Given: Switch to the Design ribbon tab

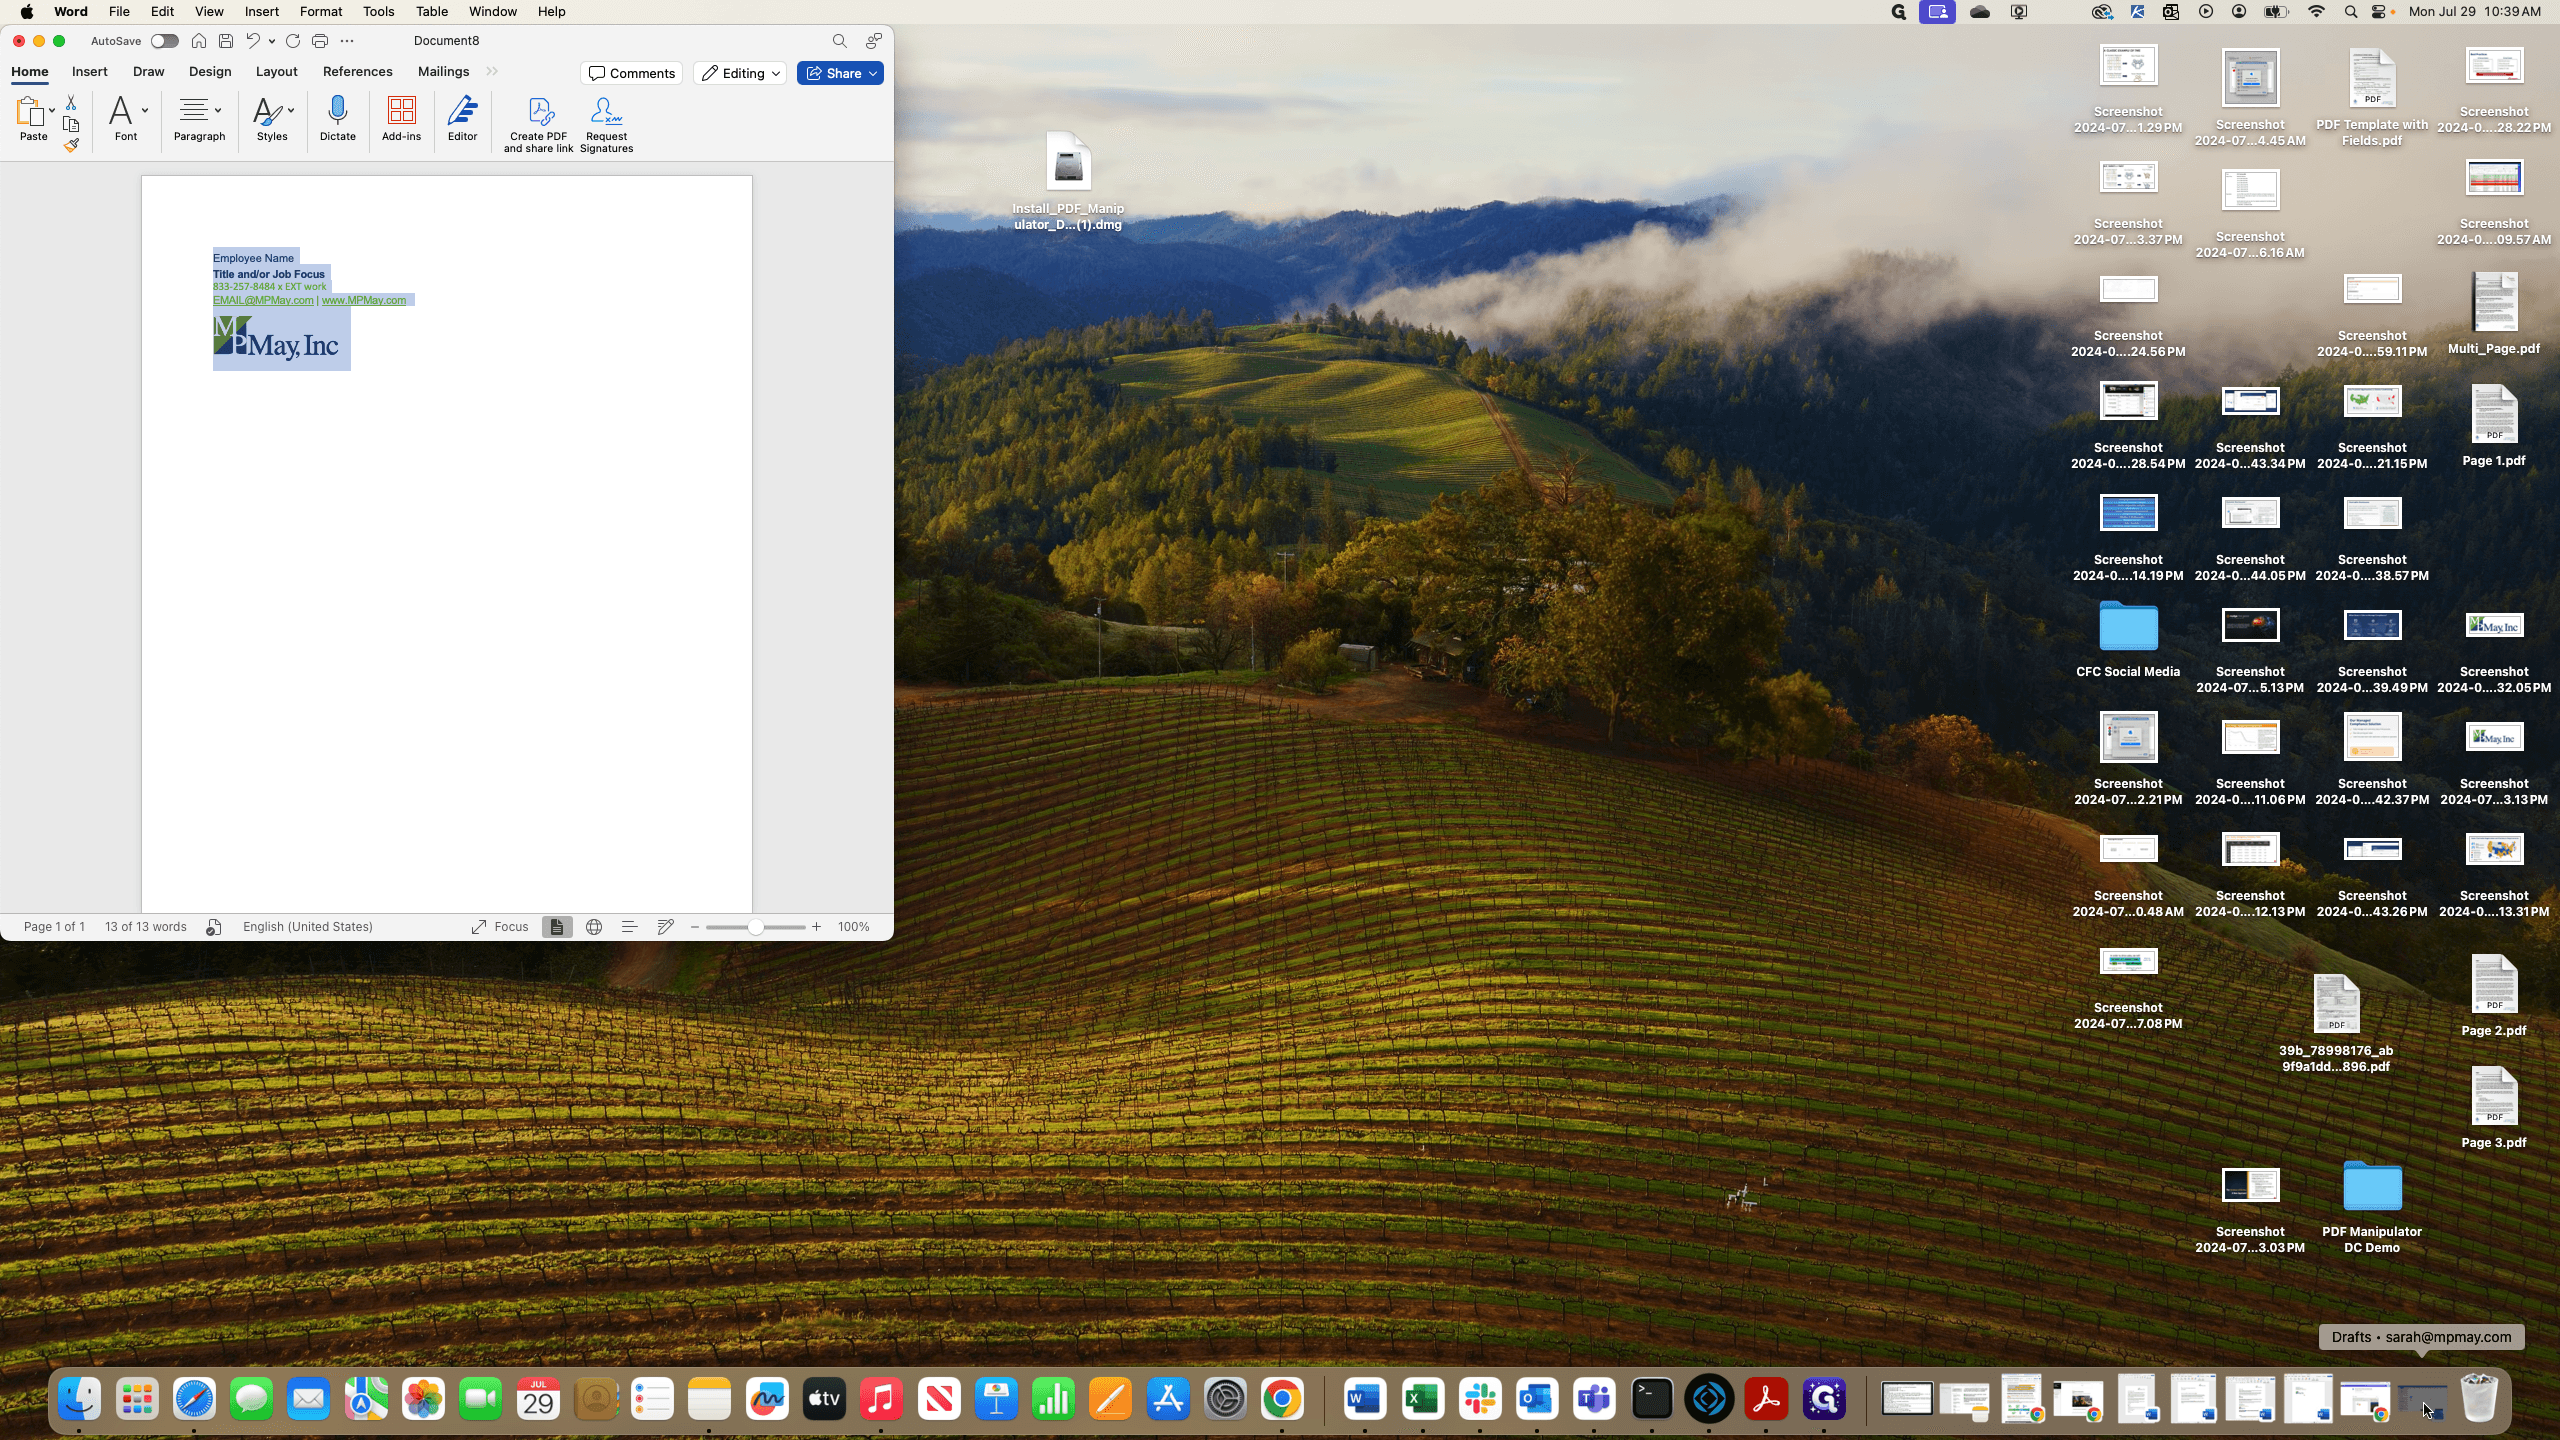Looking at the screenshot, I should click(210, 72).
